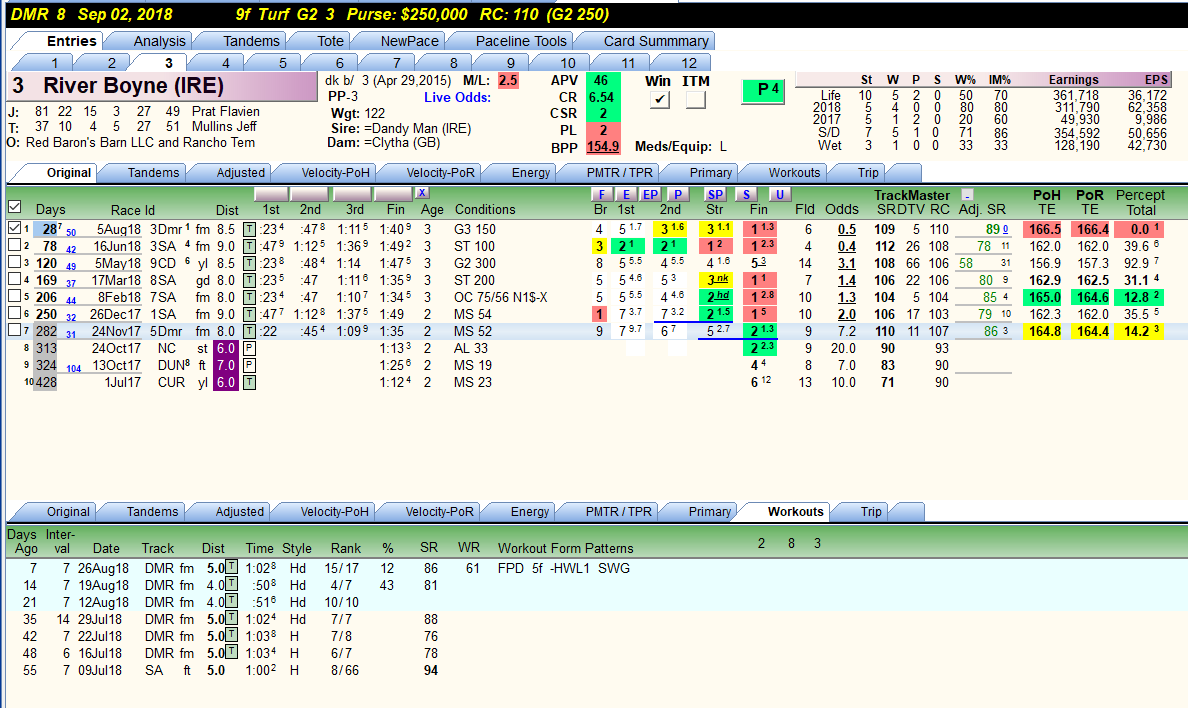Check the 24Nov17 paceline checkbox

[x=14, y=330]
